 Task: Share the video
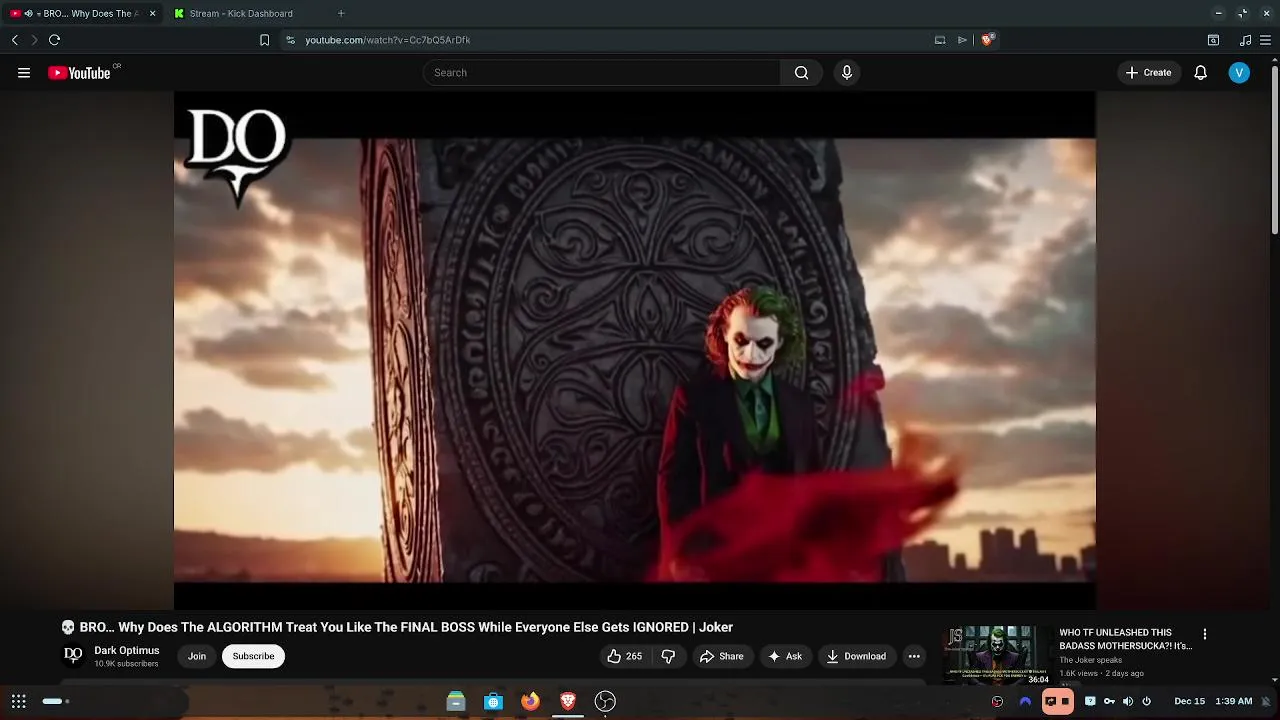(721, 657)
